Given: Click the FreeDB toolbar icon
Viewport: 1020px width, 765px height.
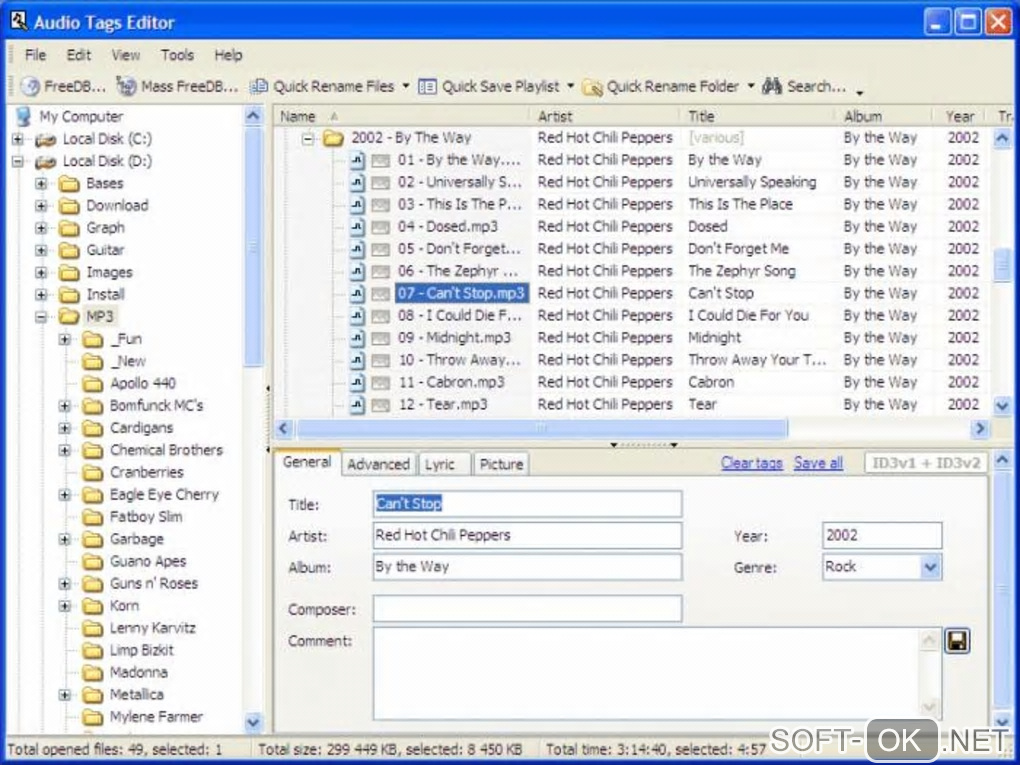Looking at the screenshot, I should pos(30,86).
